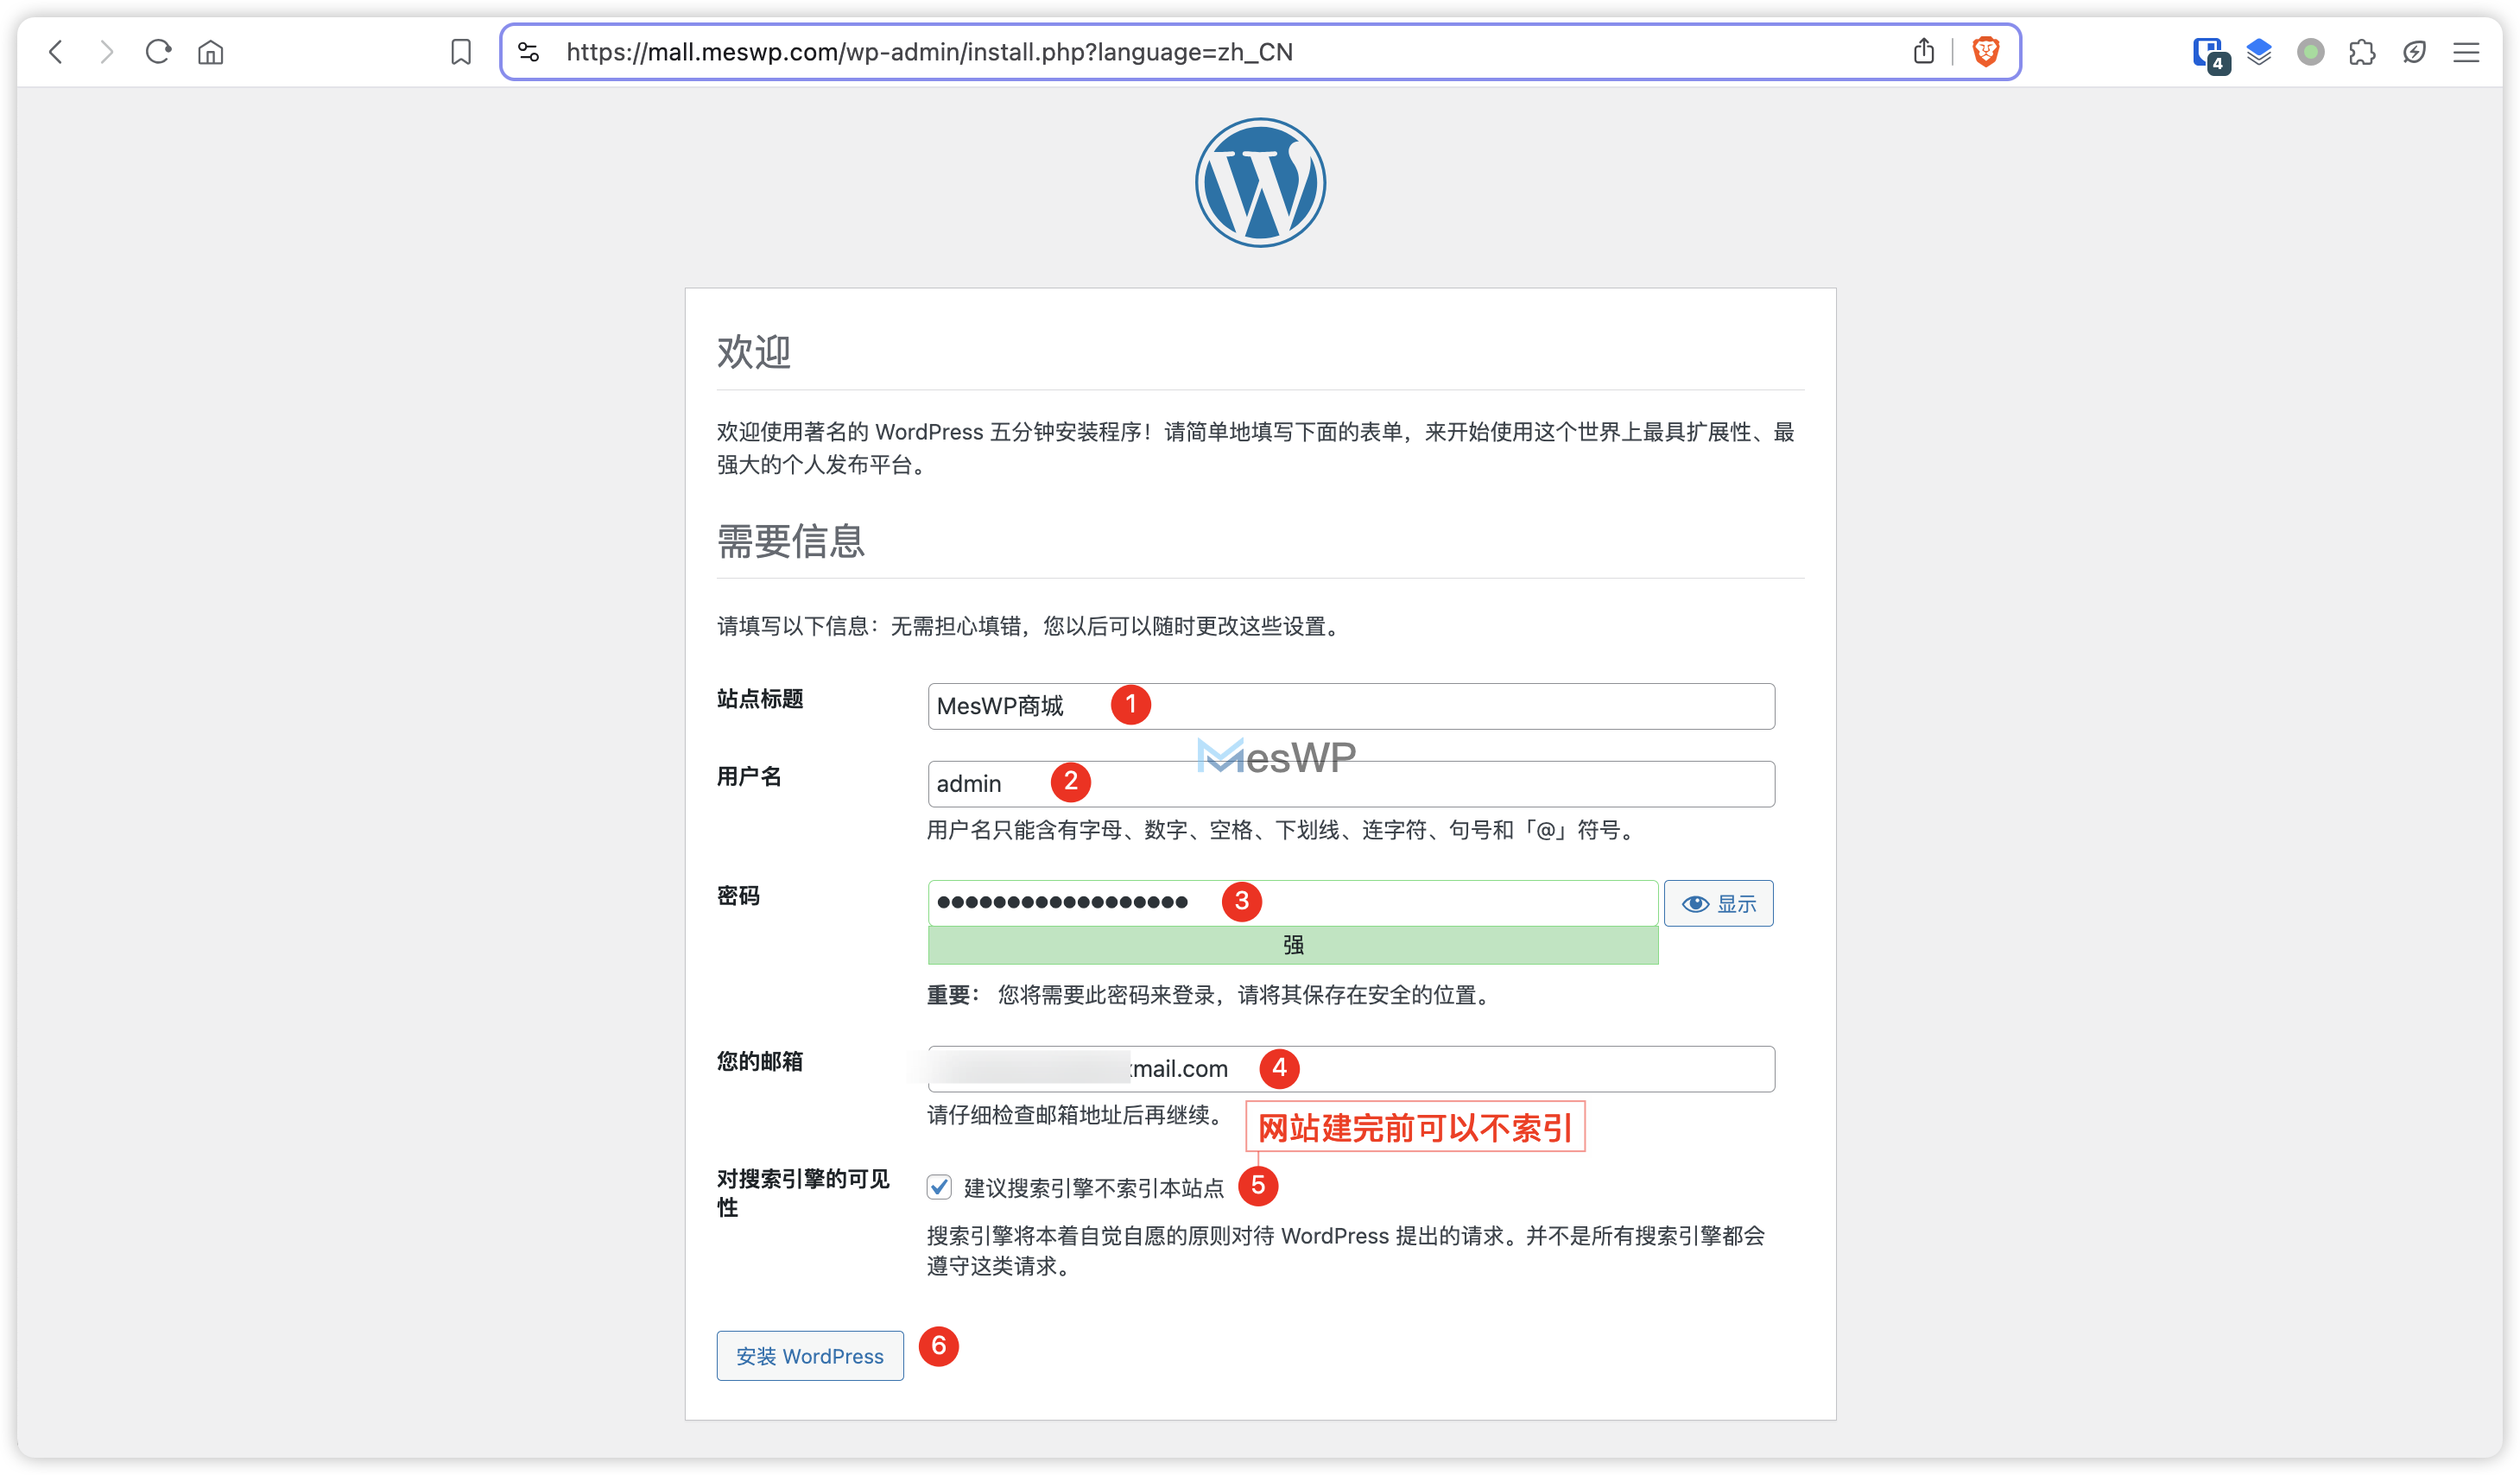Open Brave Shields lion icon

[1985, 51]
